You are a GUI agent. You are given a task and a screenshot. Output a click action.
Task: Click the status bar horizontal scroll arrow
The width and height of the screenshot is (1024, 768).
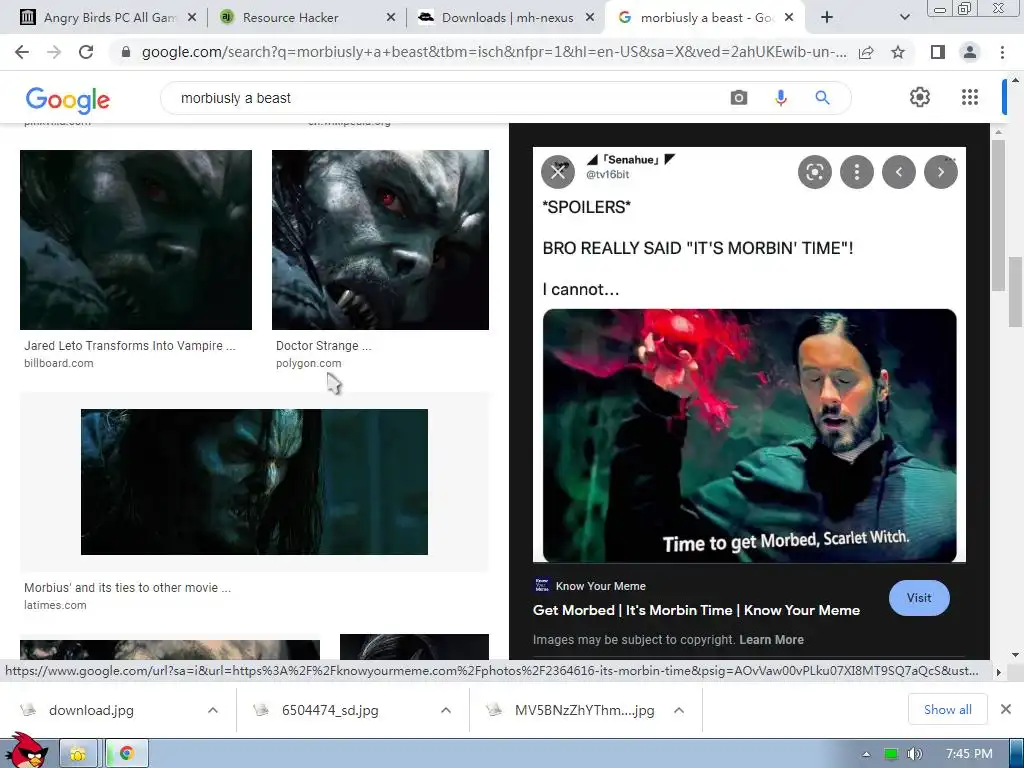[998, 671]
